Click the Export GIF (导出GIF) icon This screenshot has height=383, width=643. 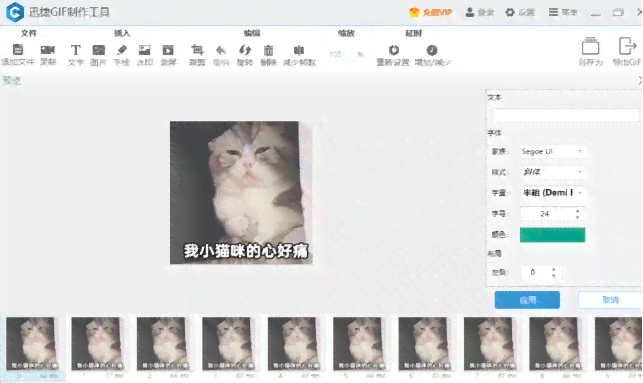[627, 46]
